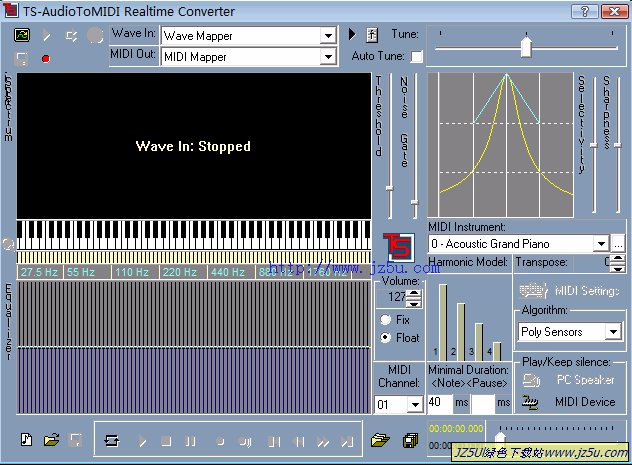Click the record-with-sound button in the transport bar
The image size is (632, 465).
[x=245, y=442]
